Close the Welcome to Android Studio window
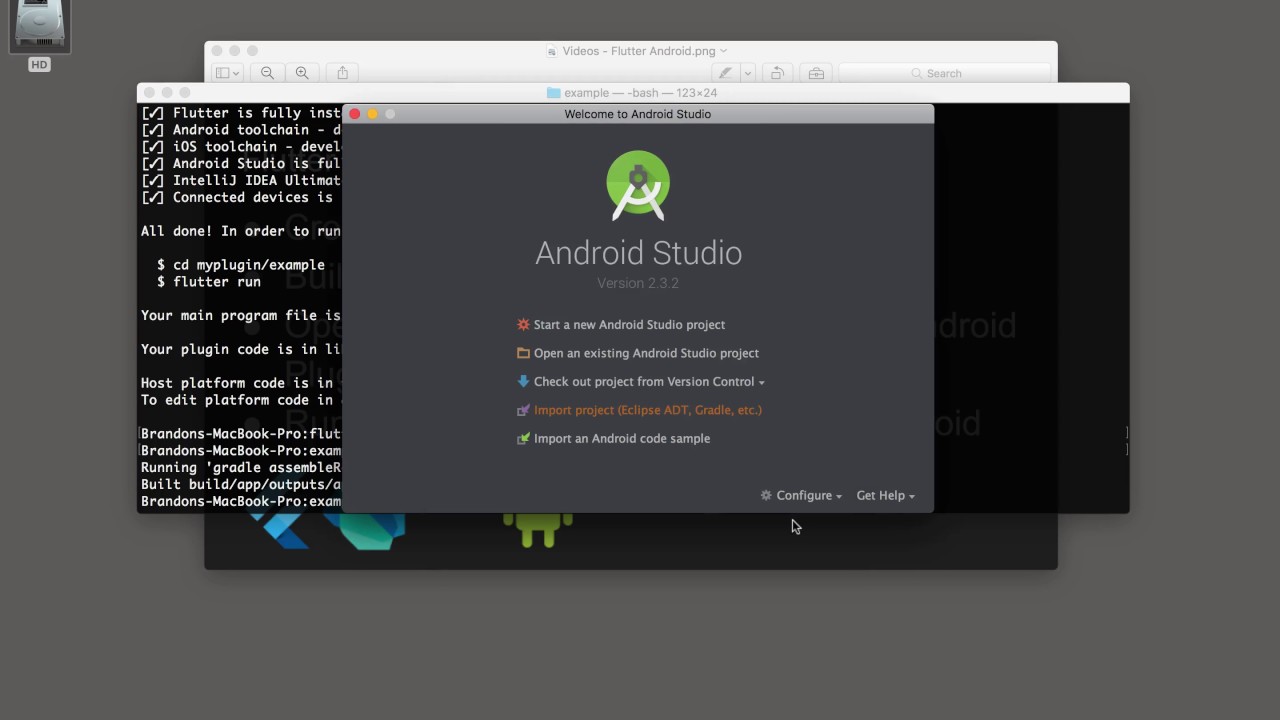The image size is (1280, 720). [354, 114]
